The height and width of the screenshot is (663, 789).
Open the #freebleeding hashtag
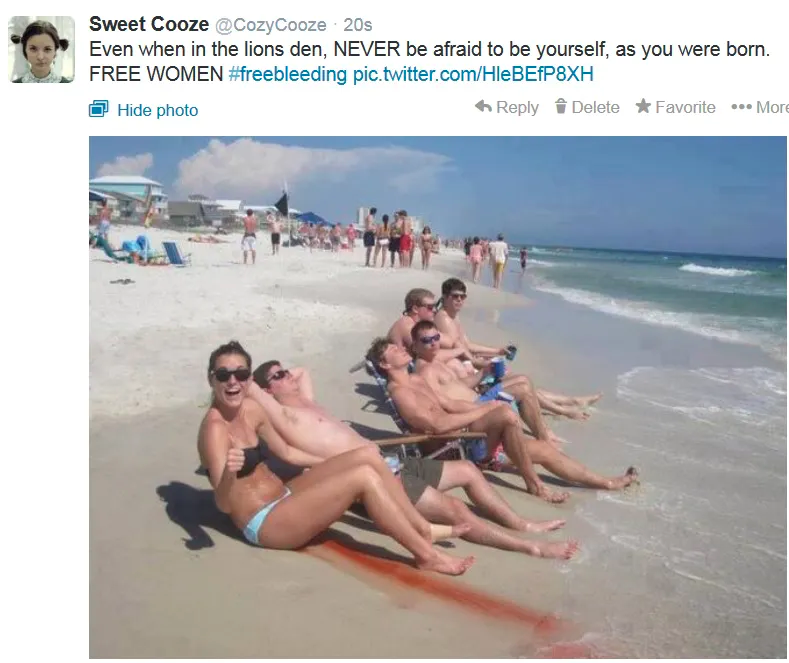[x=287, y=74]
